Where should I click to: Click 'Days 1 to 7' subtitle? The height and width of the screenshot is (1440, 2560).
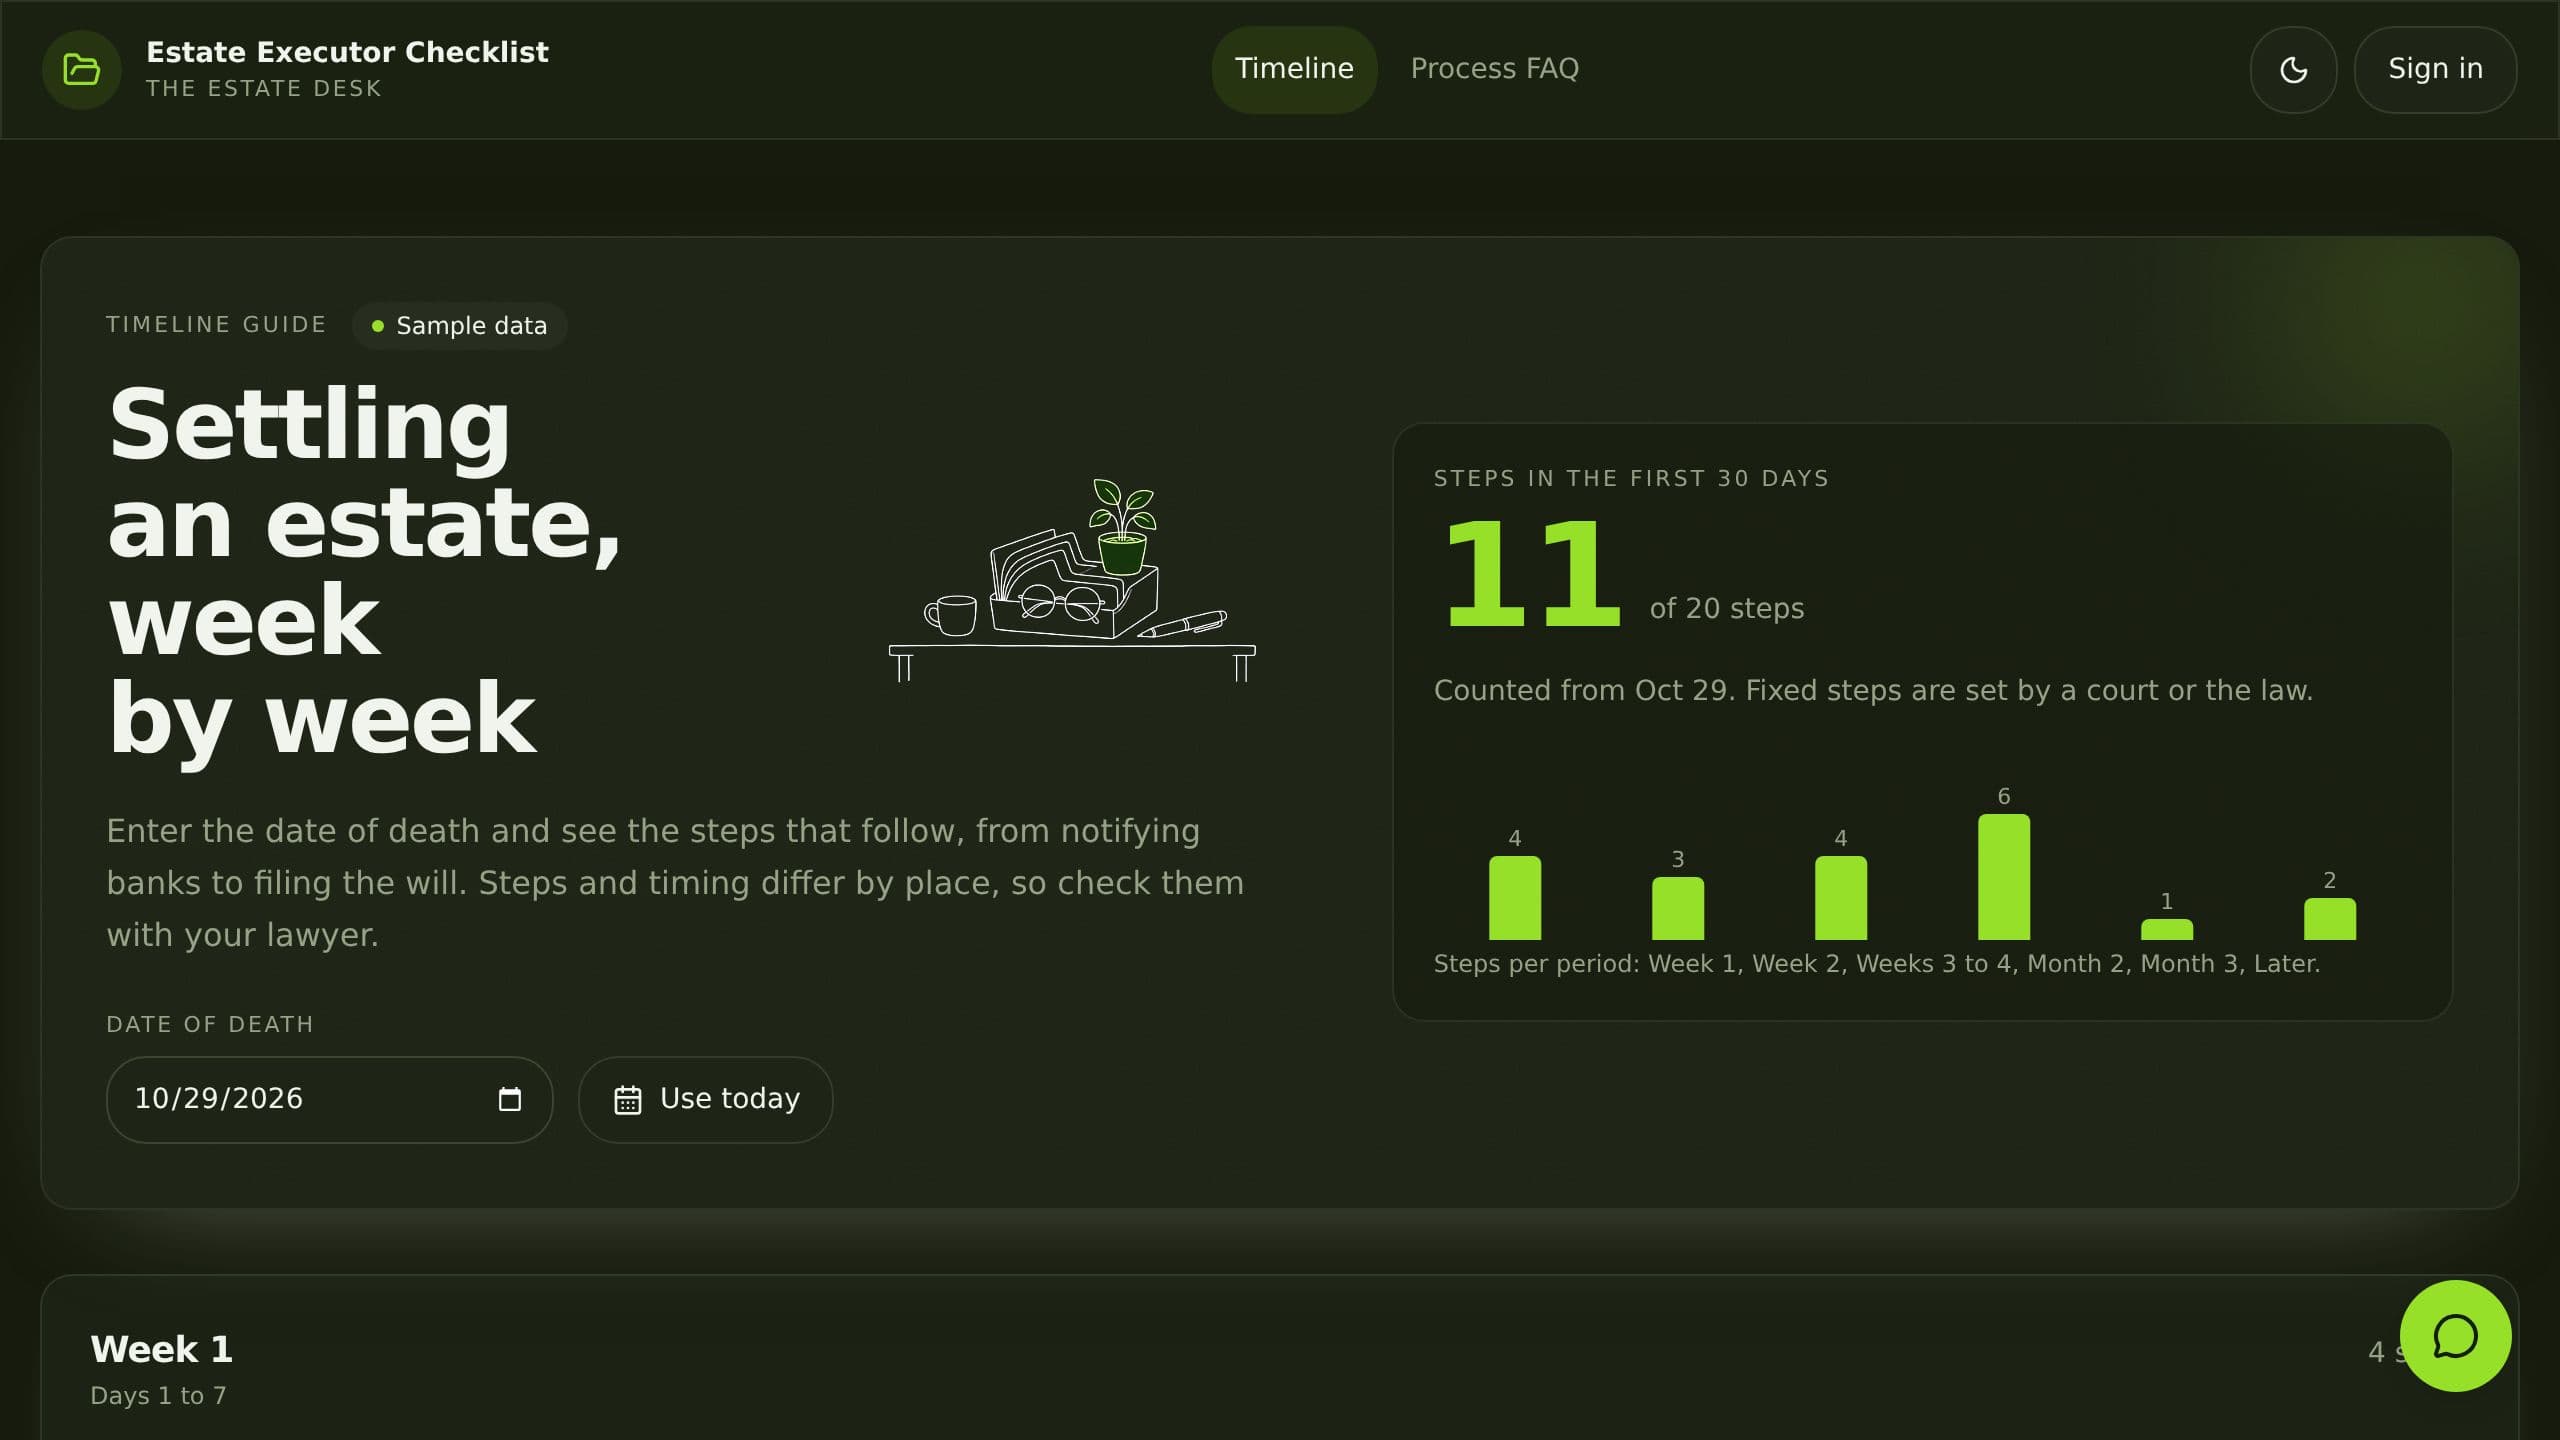pyautogui.click(x=158, y=1396)
